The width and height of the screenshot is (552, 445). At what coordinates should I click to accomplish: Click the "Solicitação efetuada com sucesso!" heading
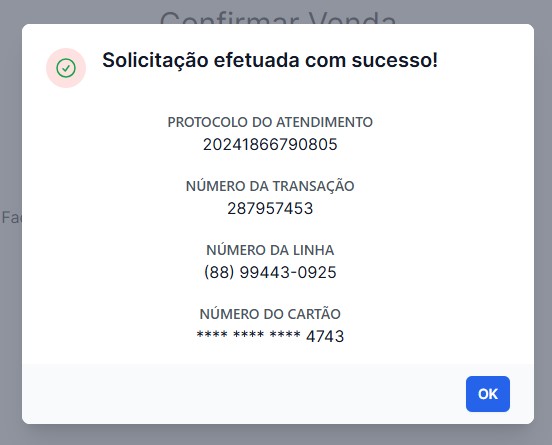pos(270,60)
